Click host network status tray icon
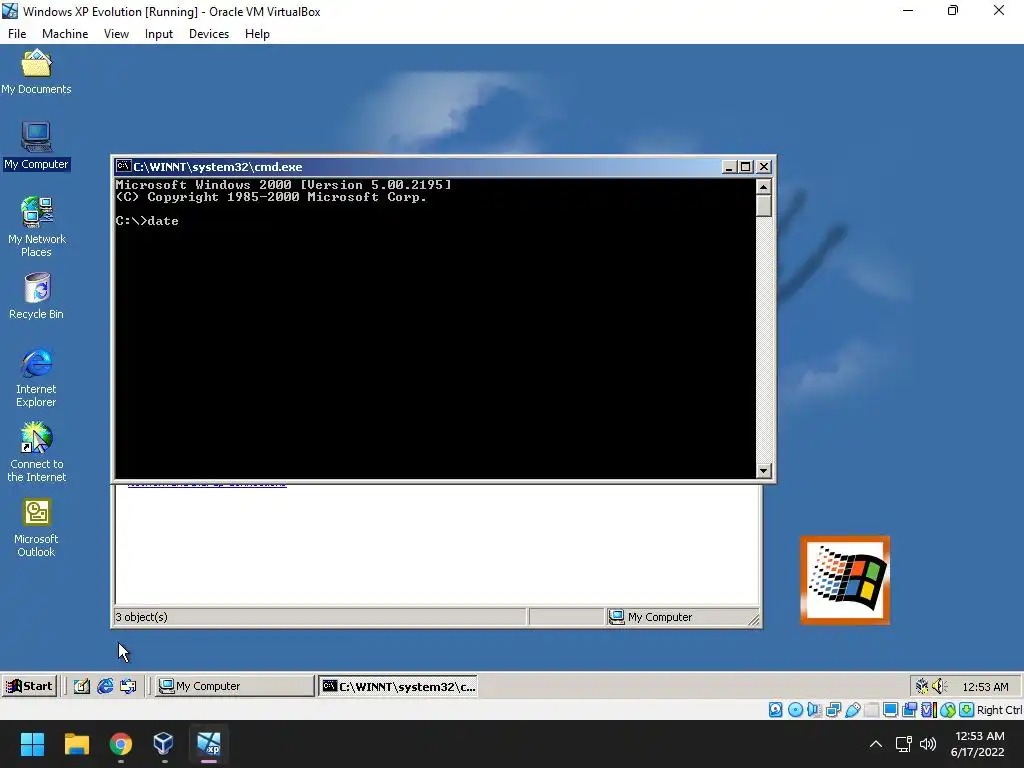The height and width of the screenshot is (768, 1024). click(903, 744)
